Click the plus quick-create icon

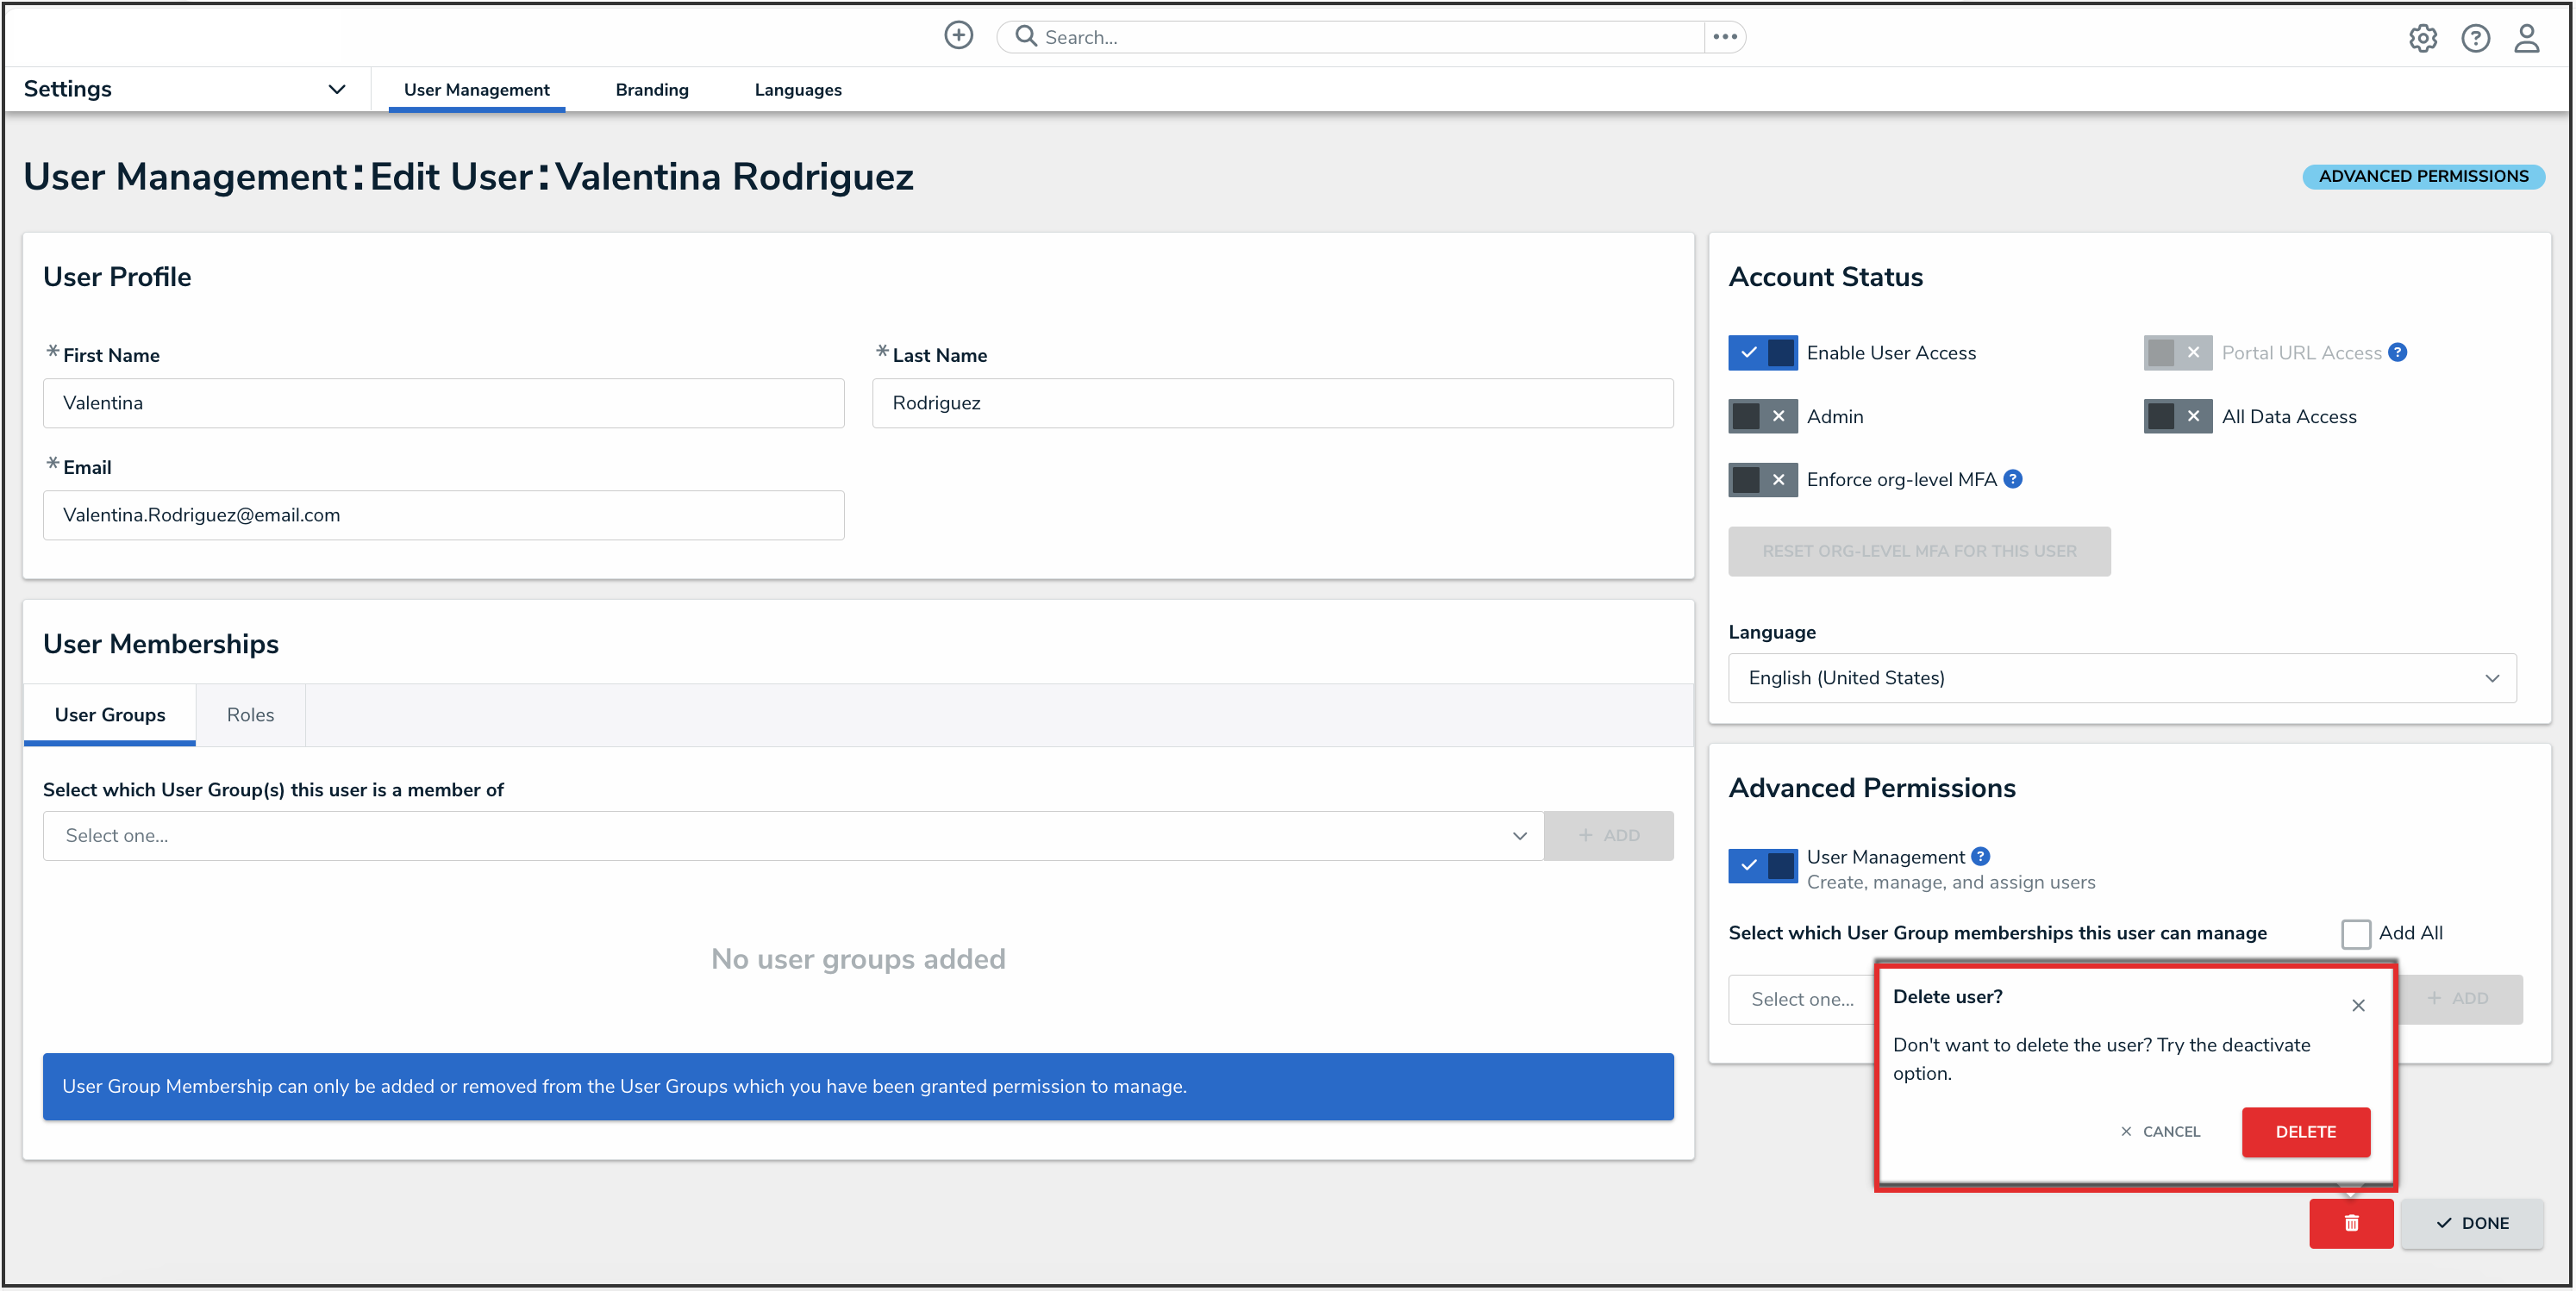[x=958, y=36]
